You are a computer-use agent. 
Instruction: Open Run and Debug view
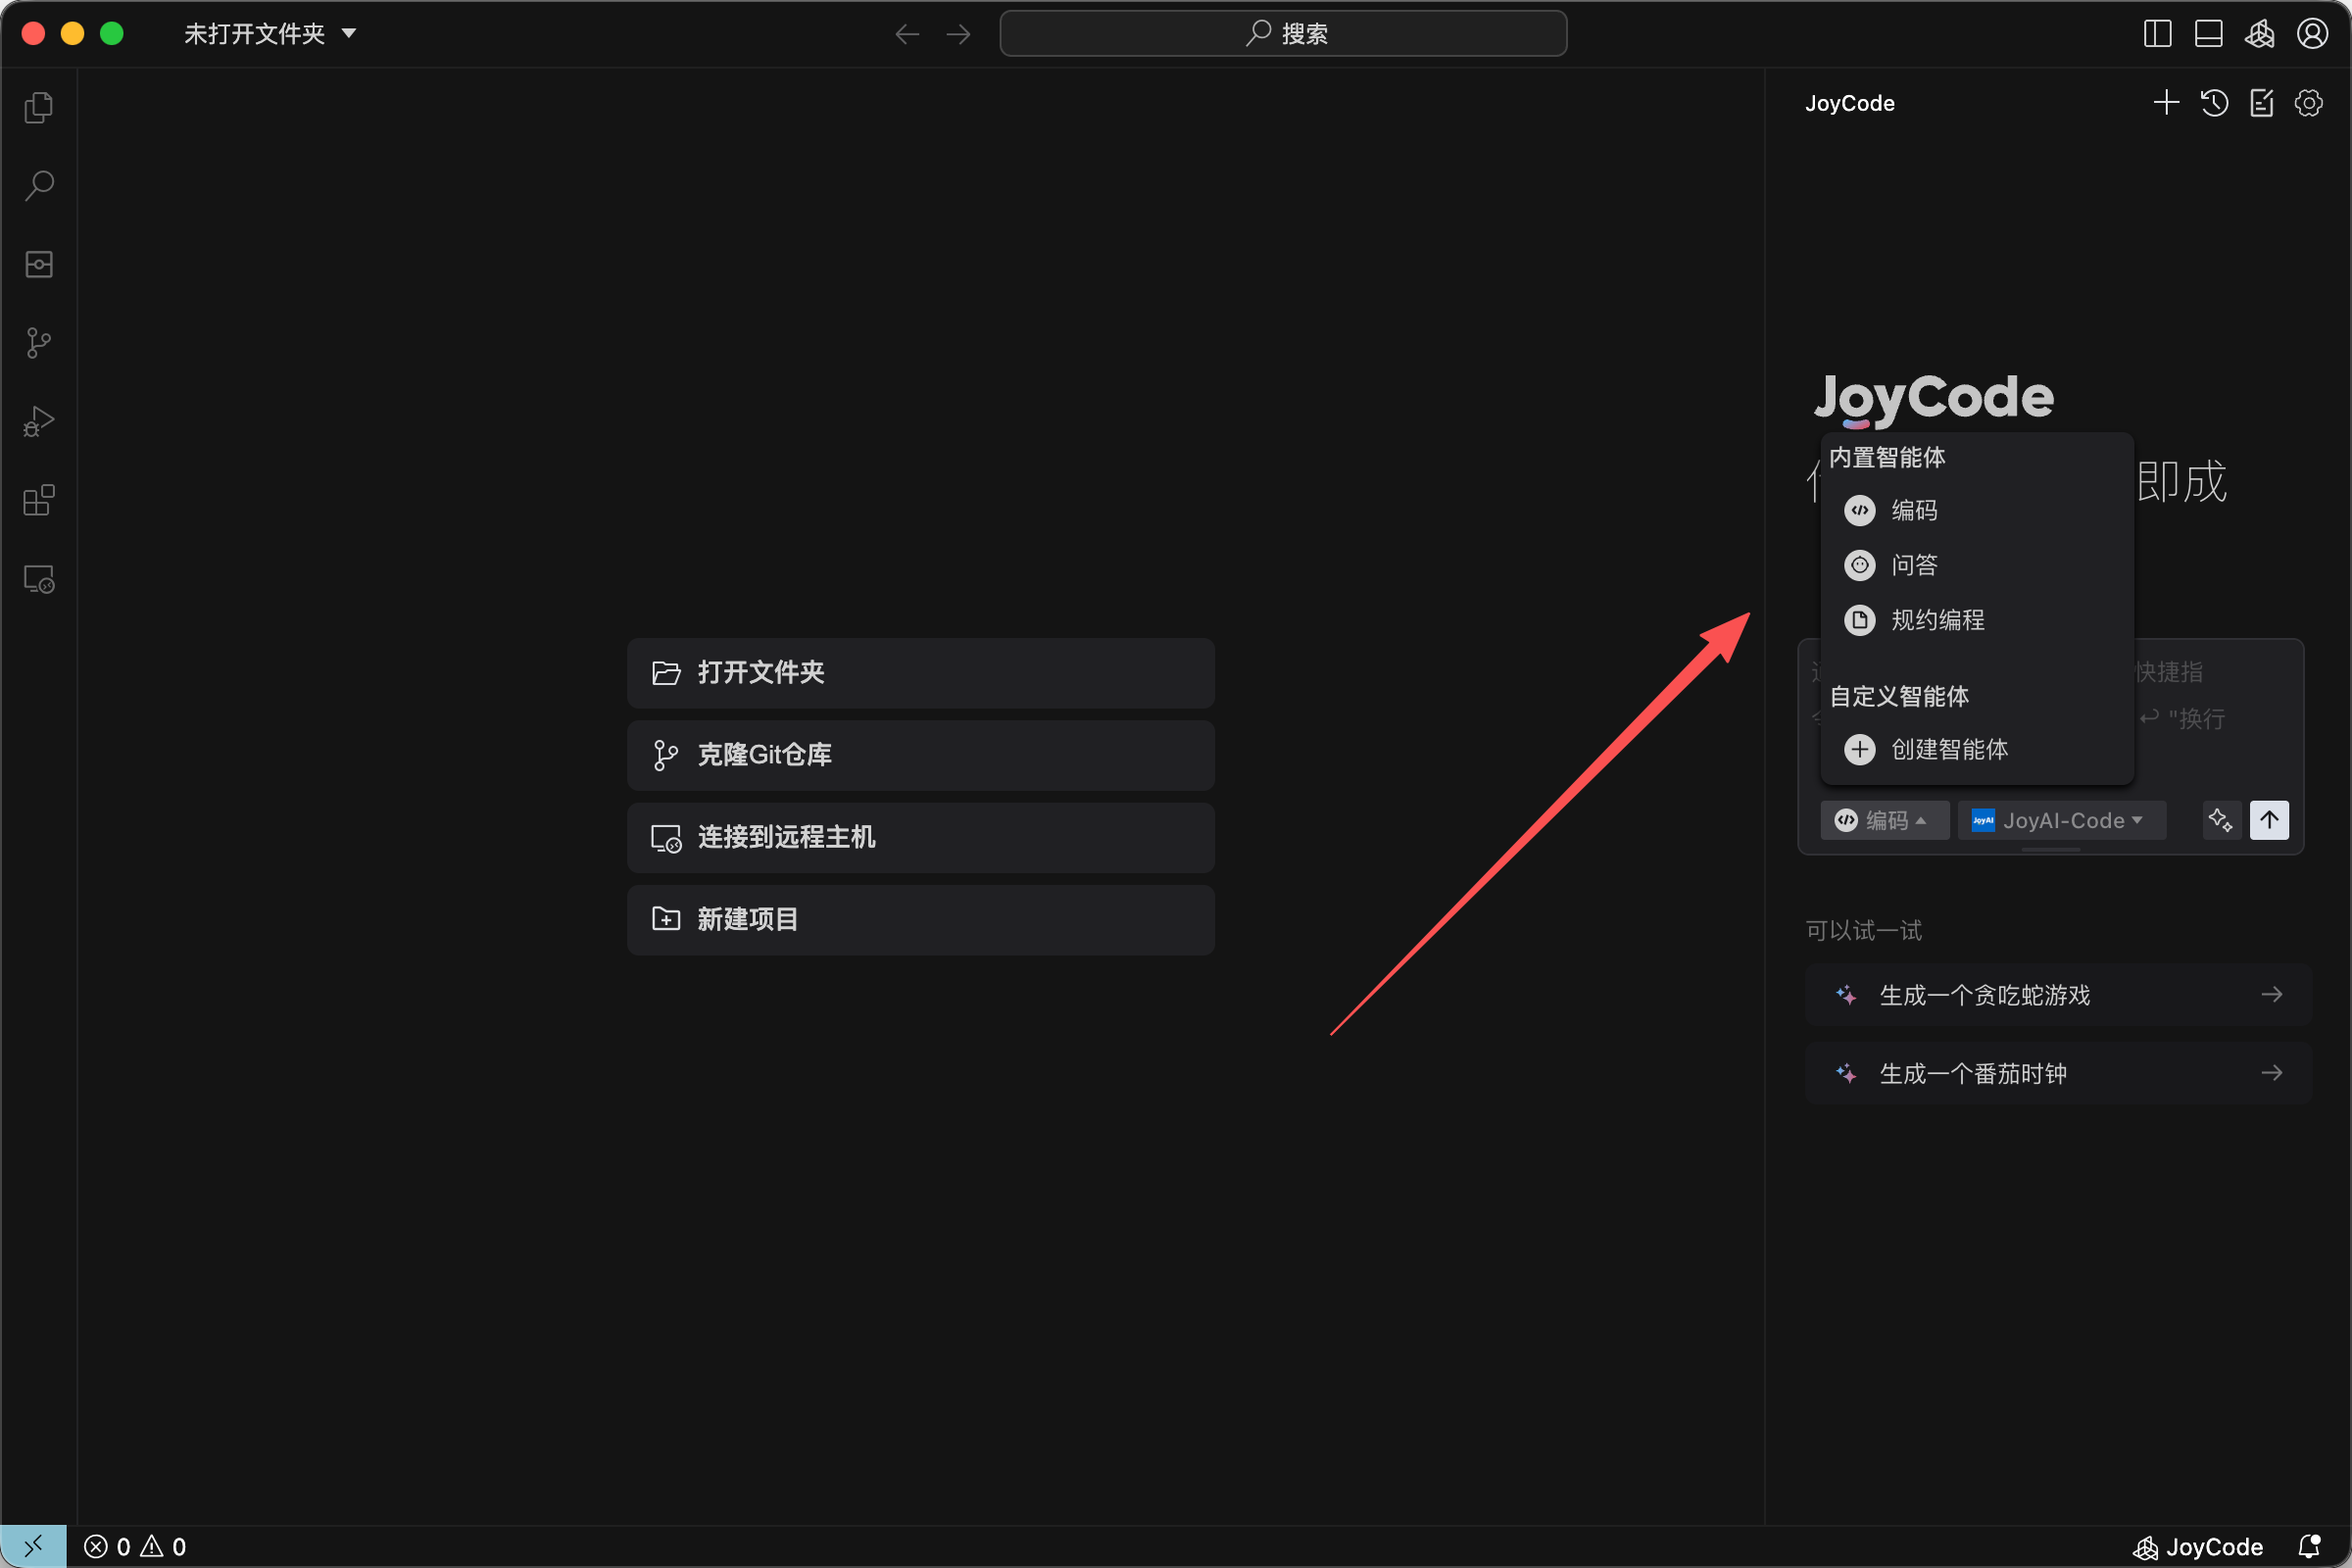coord(38,421)
